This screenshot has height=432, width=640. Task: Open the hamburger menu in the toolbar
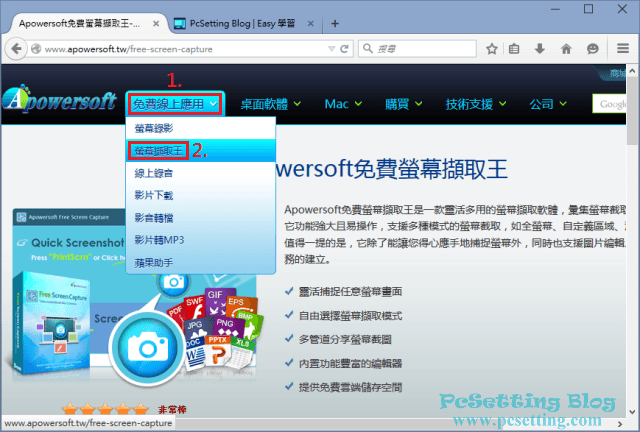[620, 47]
